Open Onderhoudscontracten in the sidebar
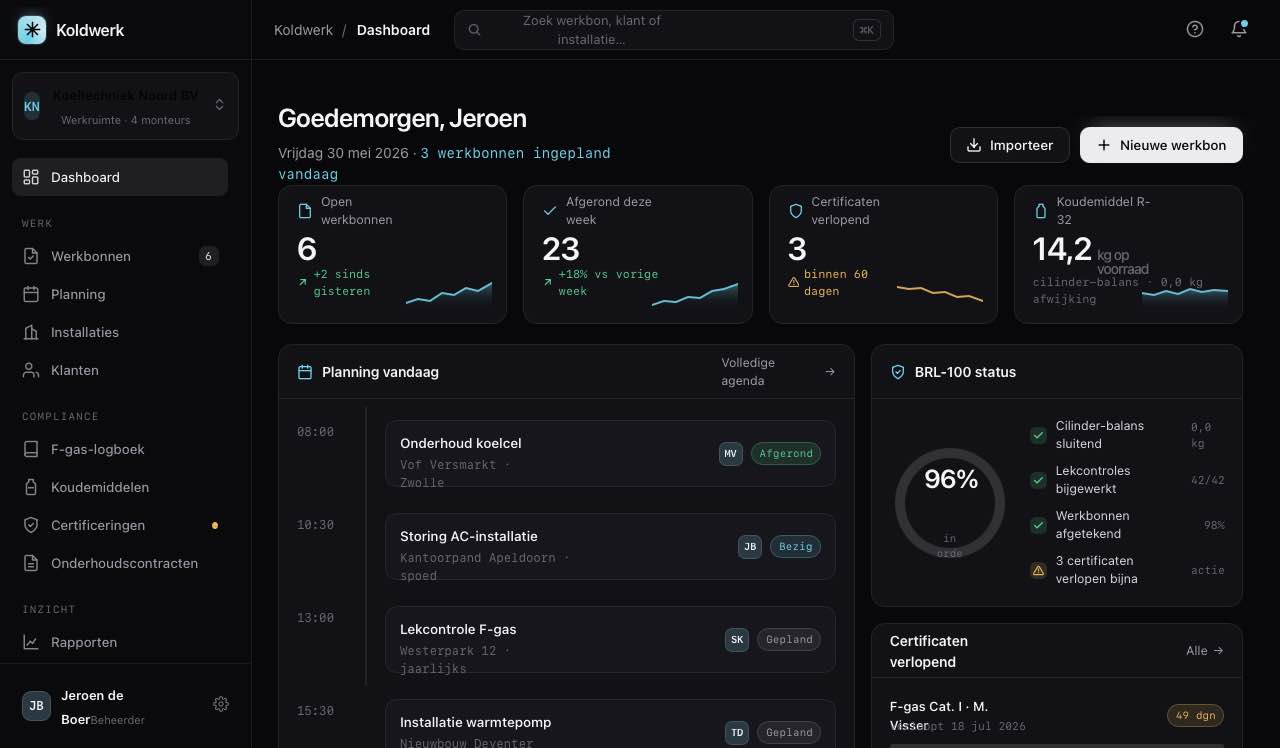This screenshot has height=748, width=1280. pos(120,563)
